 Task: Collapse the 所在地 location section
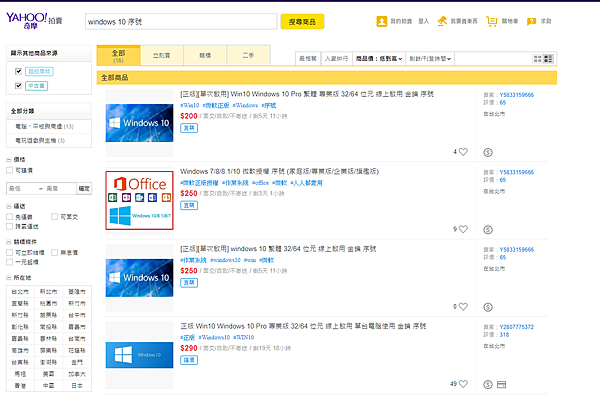(x=9, y=278)
